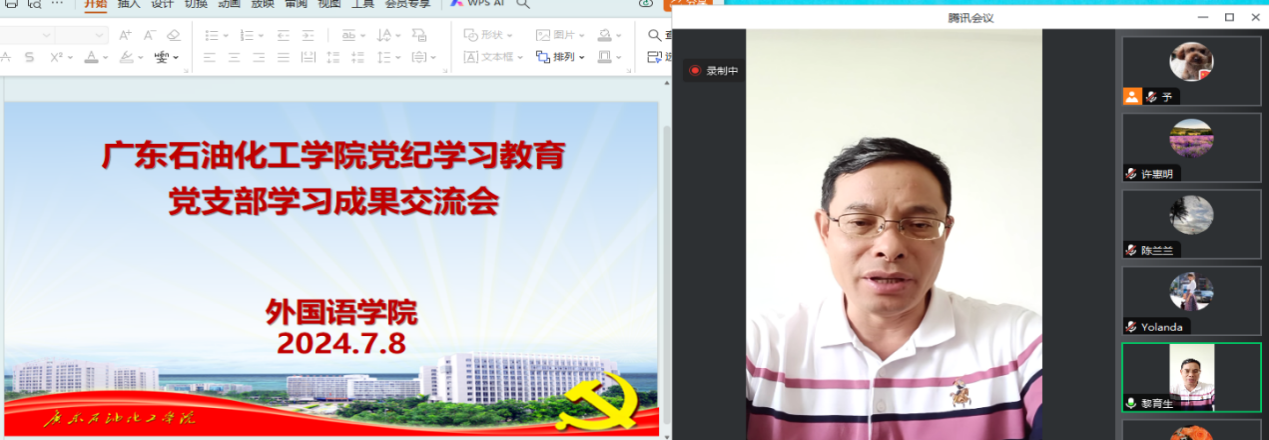This screenshot has width=1269, height=440.
Task: Center align the text
Action: pyautogui.click(x=234, y=58)
